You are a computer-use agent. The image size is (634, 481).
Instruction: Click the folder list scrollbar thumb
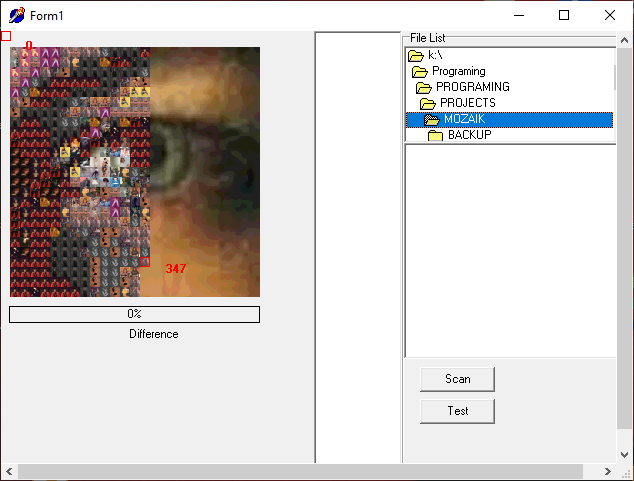point(615,77)
